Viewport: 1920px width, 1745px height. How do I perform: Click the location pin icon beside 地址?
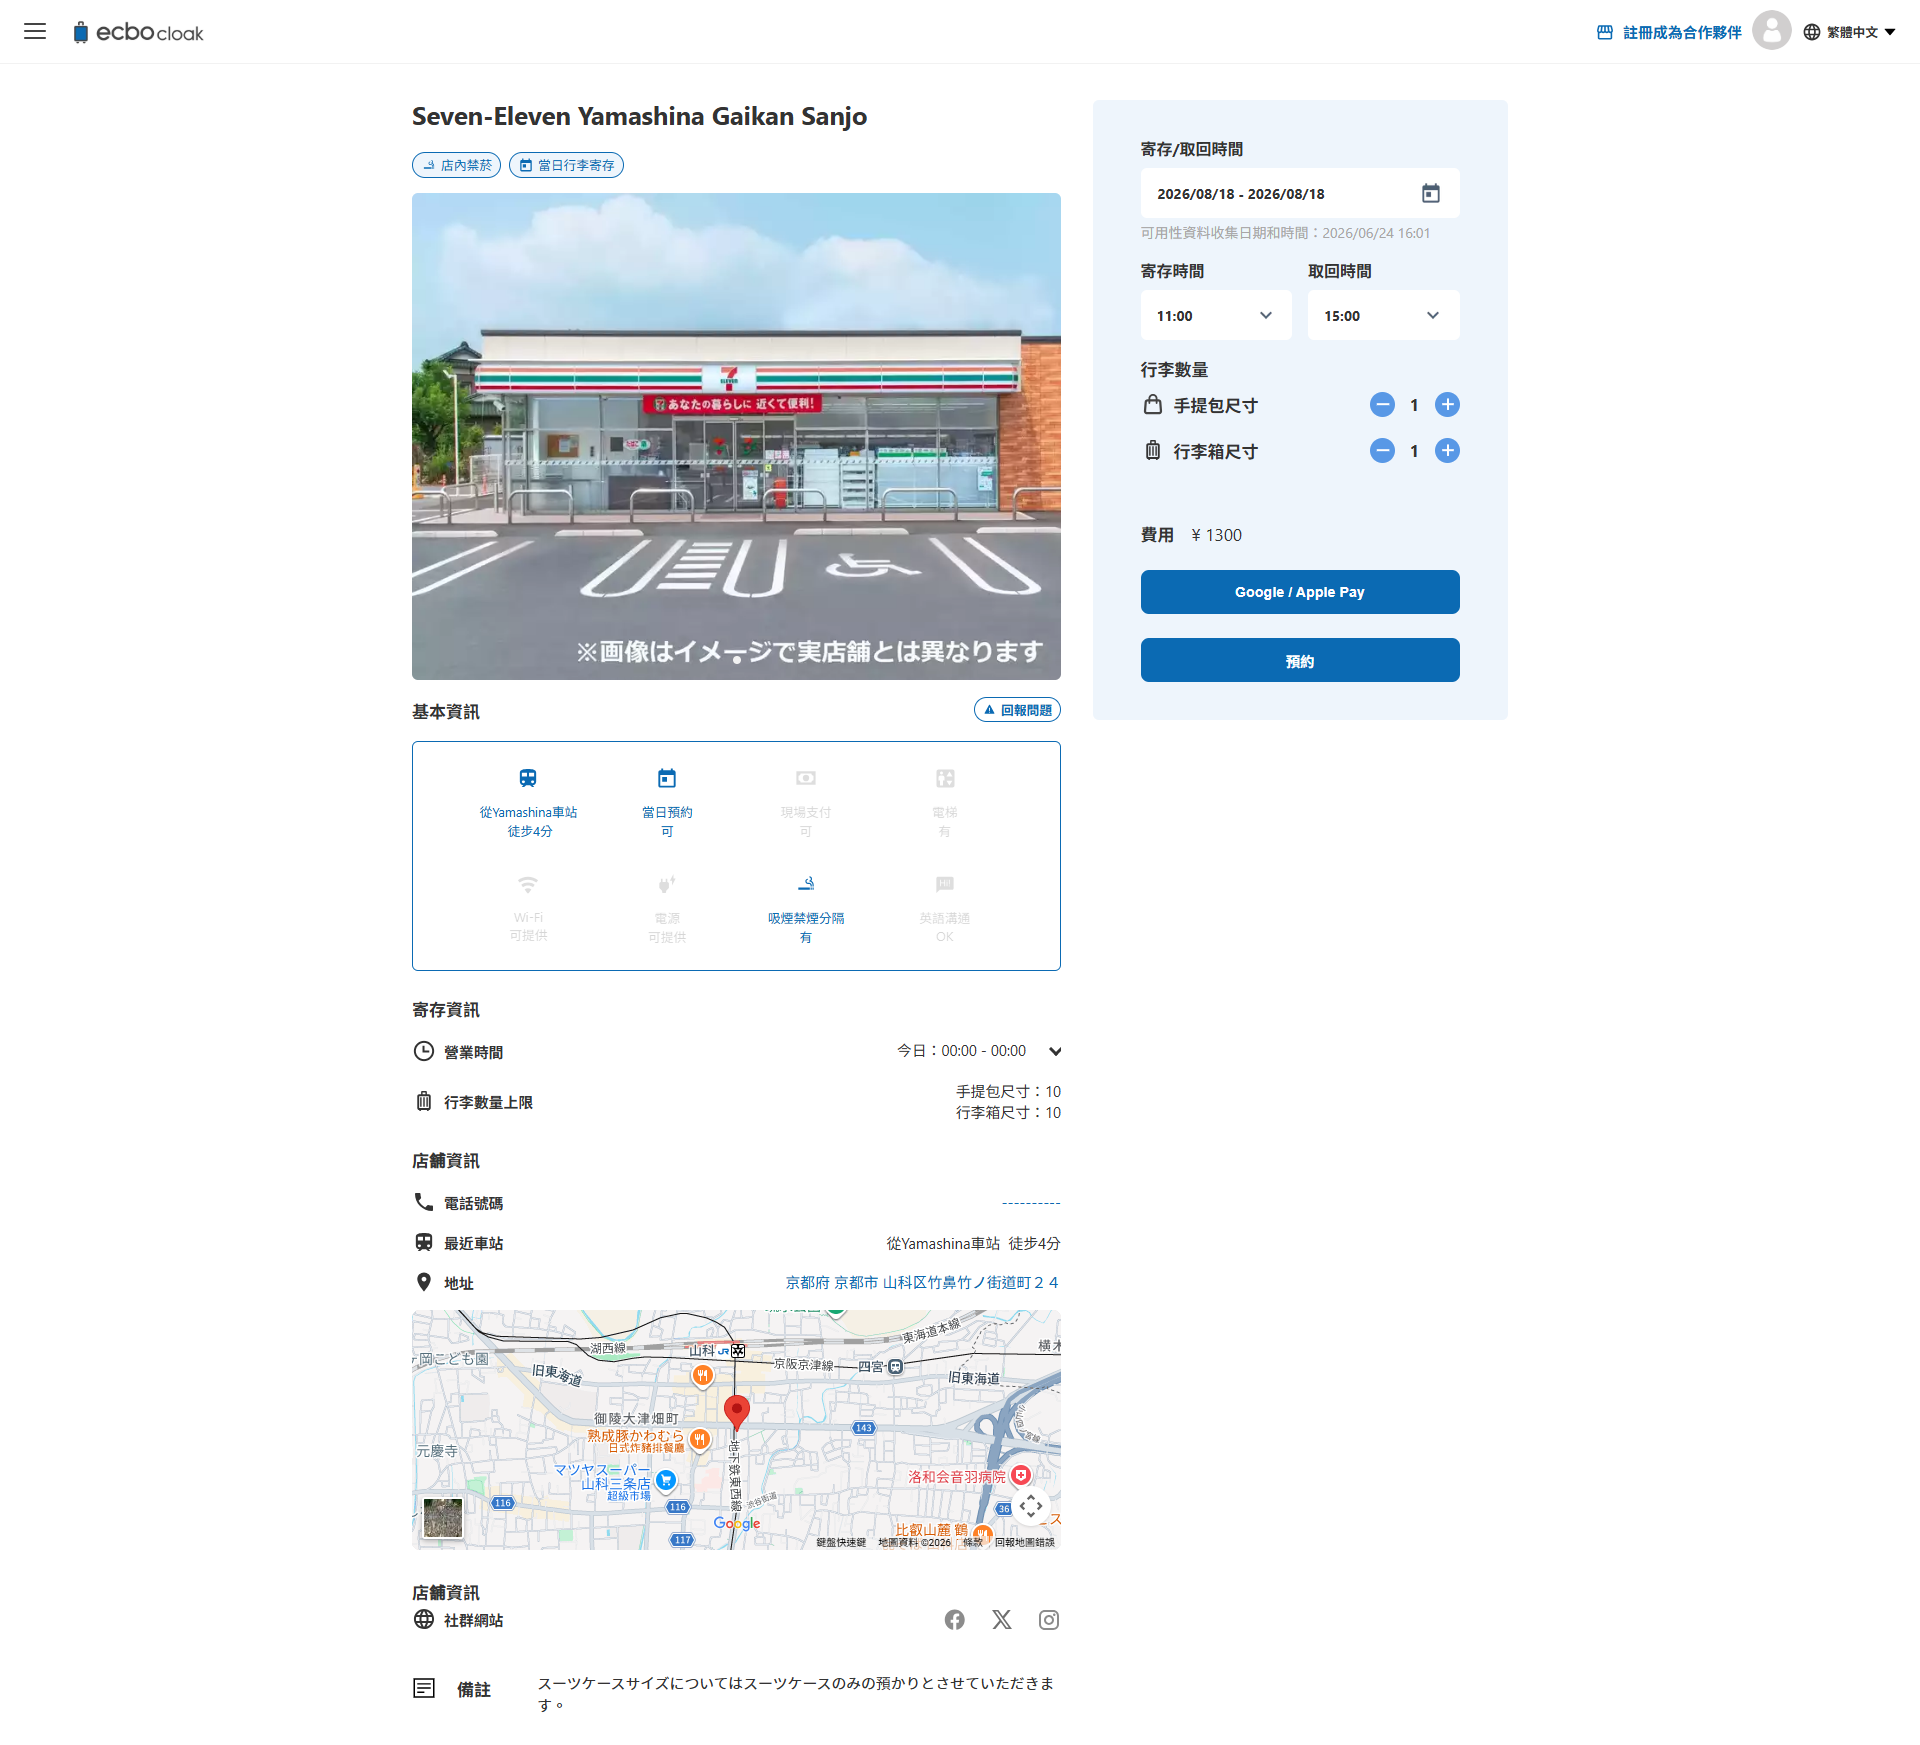[424, 1282]
